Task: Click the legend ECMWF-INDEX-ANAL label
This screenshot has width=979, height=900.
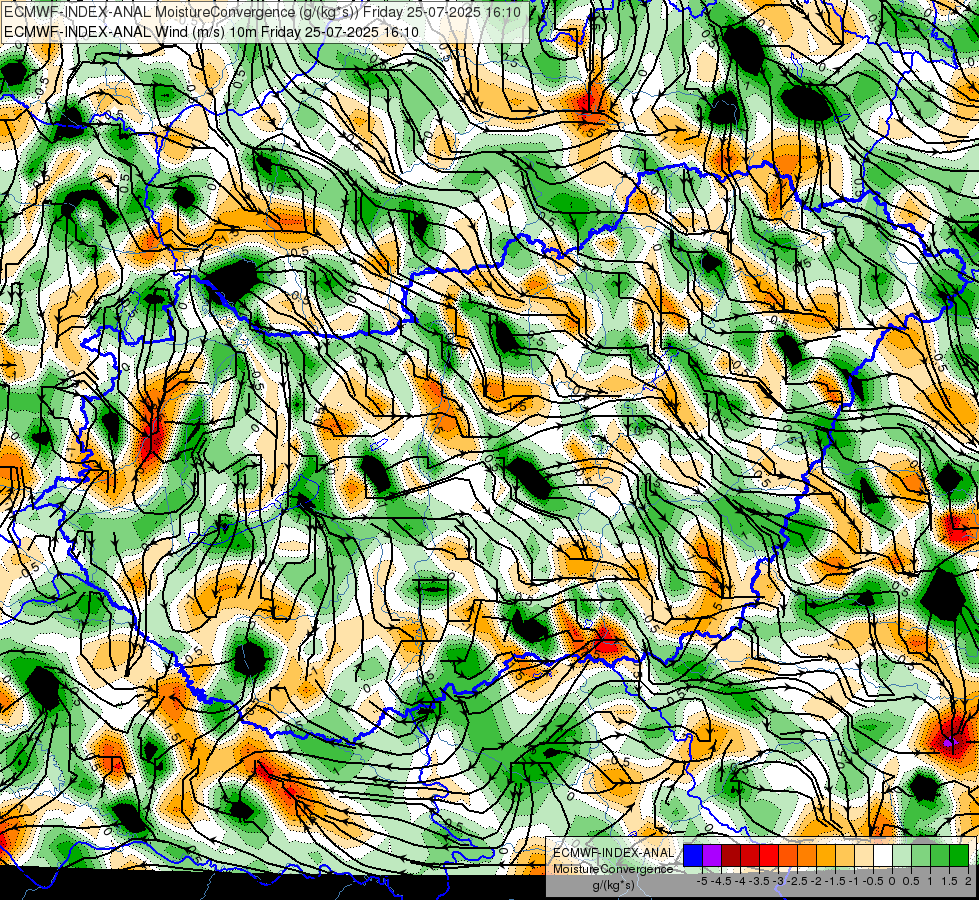Action: [x=614, y=853]
